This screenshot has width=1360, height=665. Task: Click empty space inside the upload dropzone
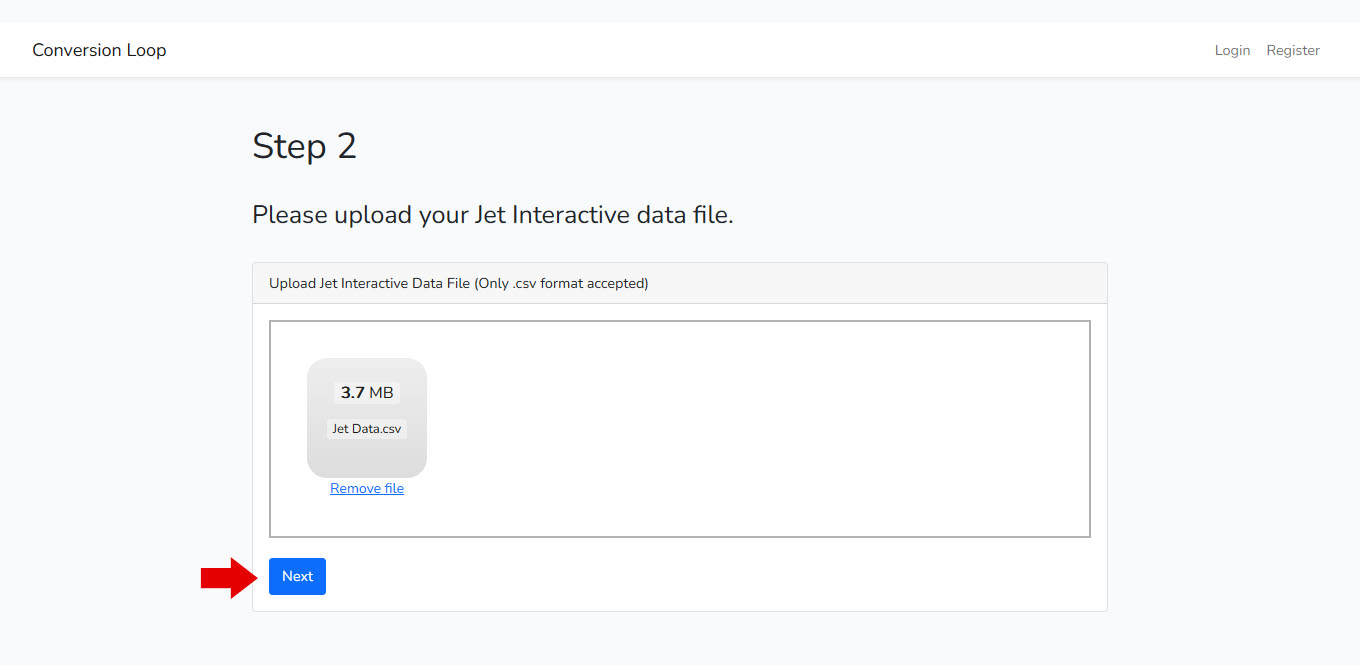[x=750, y=430]
